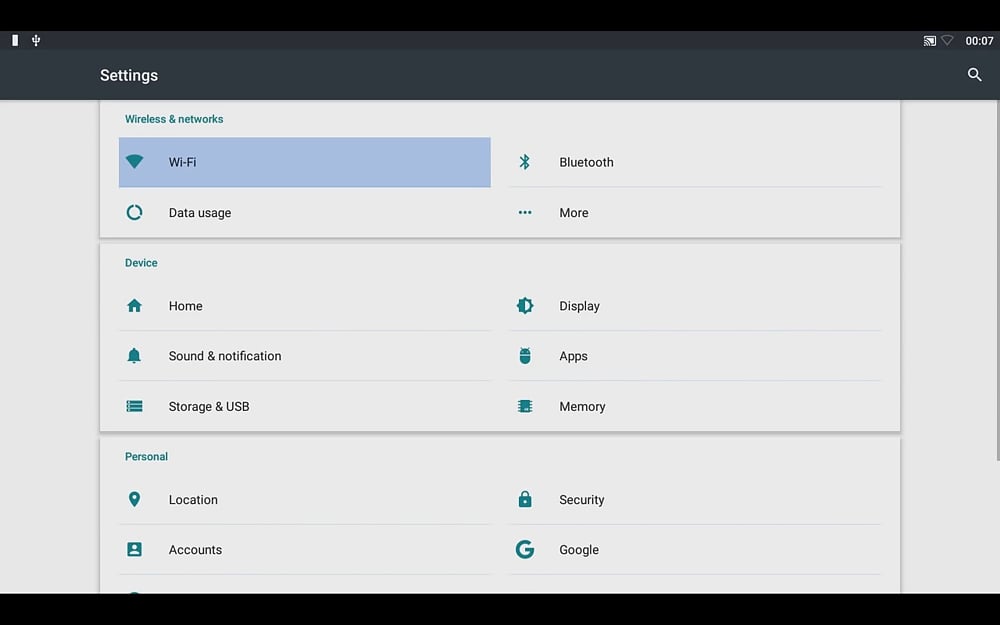Tap the three-dot More icon

point(525,212)
